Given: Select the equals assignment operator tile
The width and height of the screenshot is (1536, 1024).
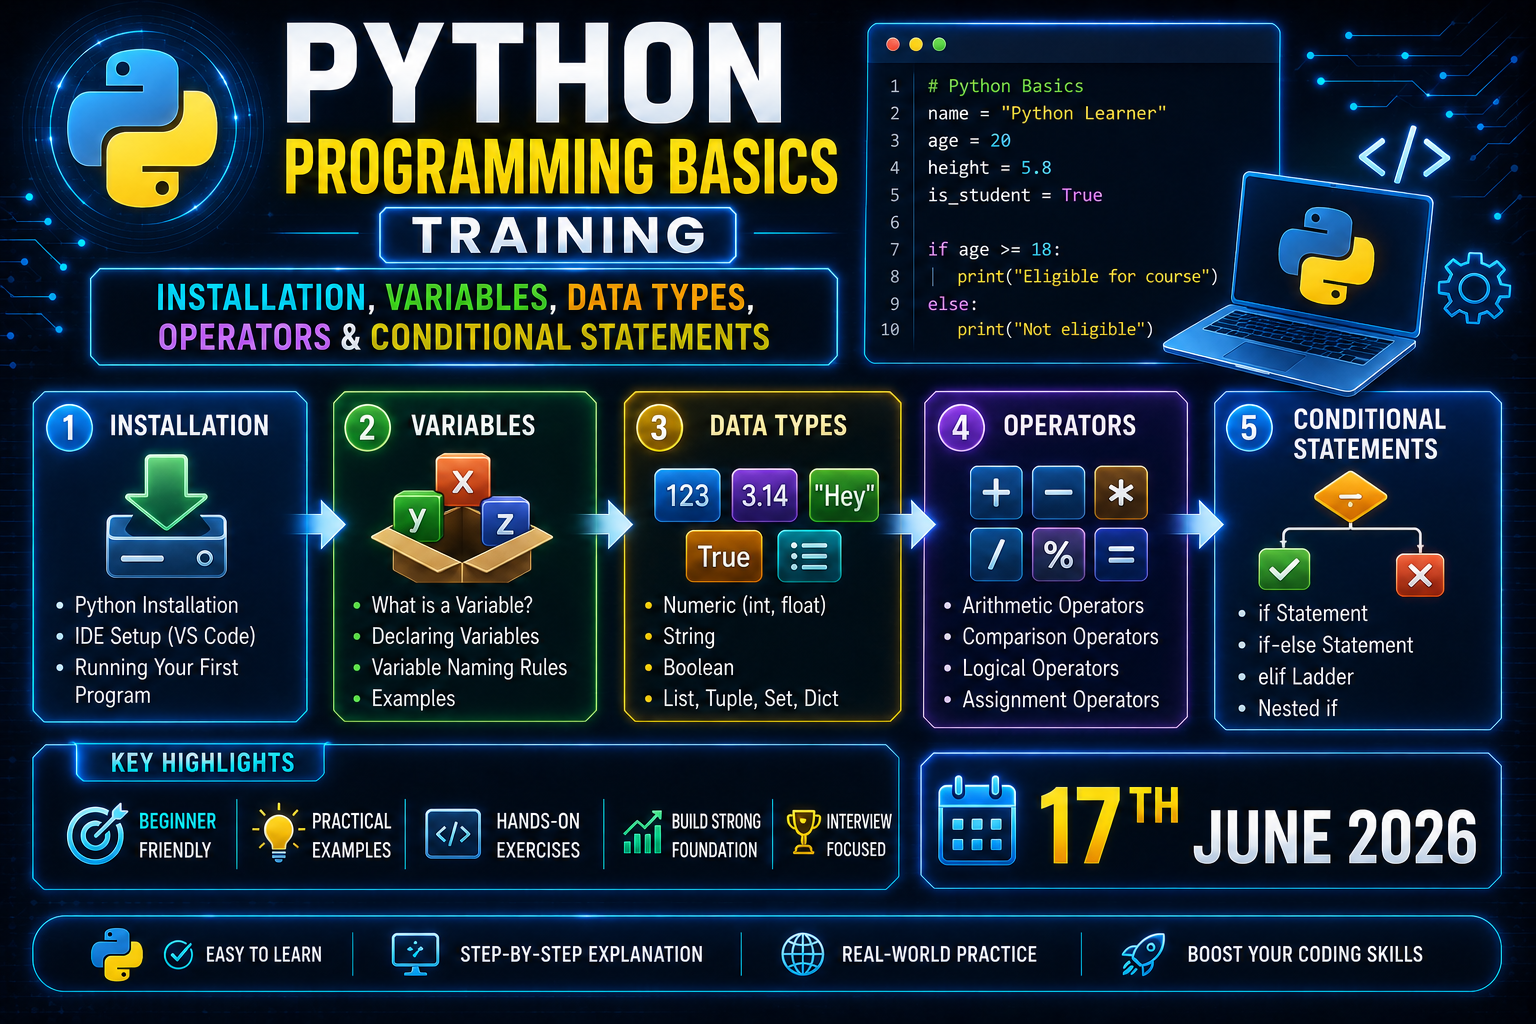Looking at the screenshot, I should tap(1121, 554).
